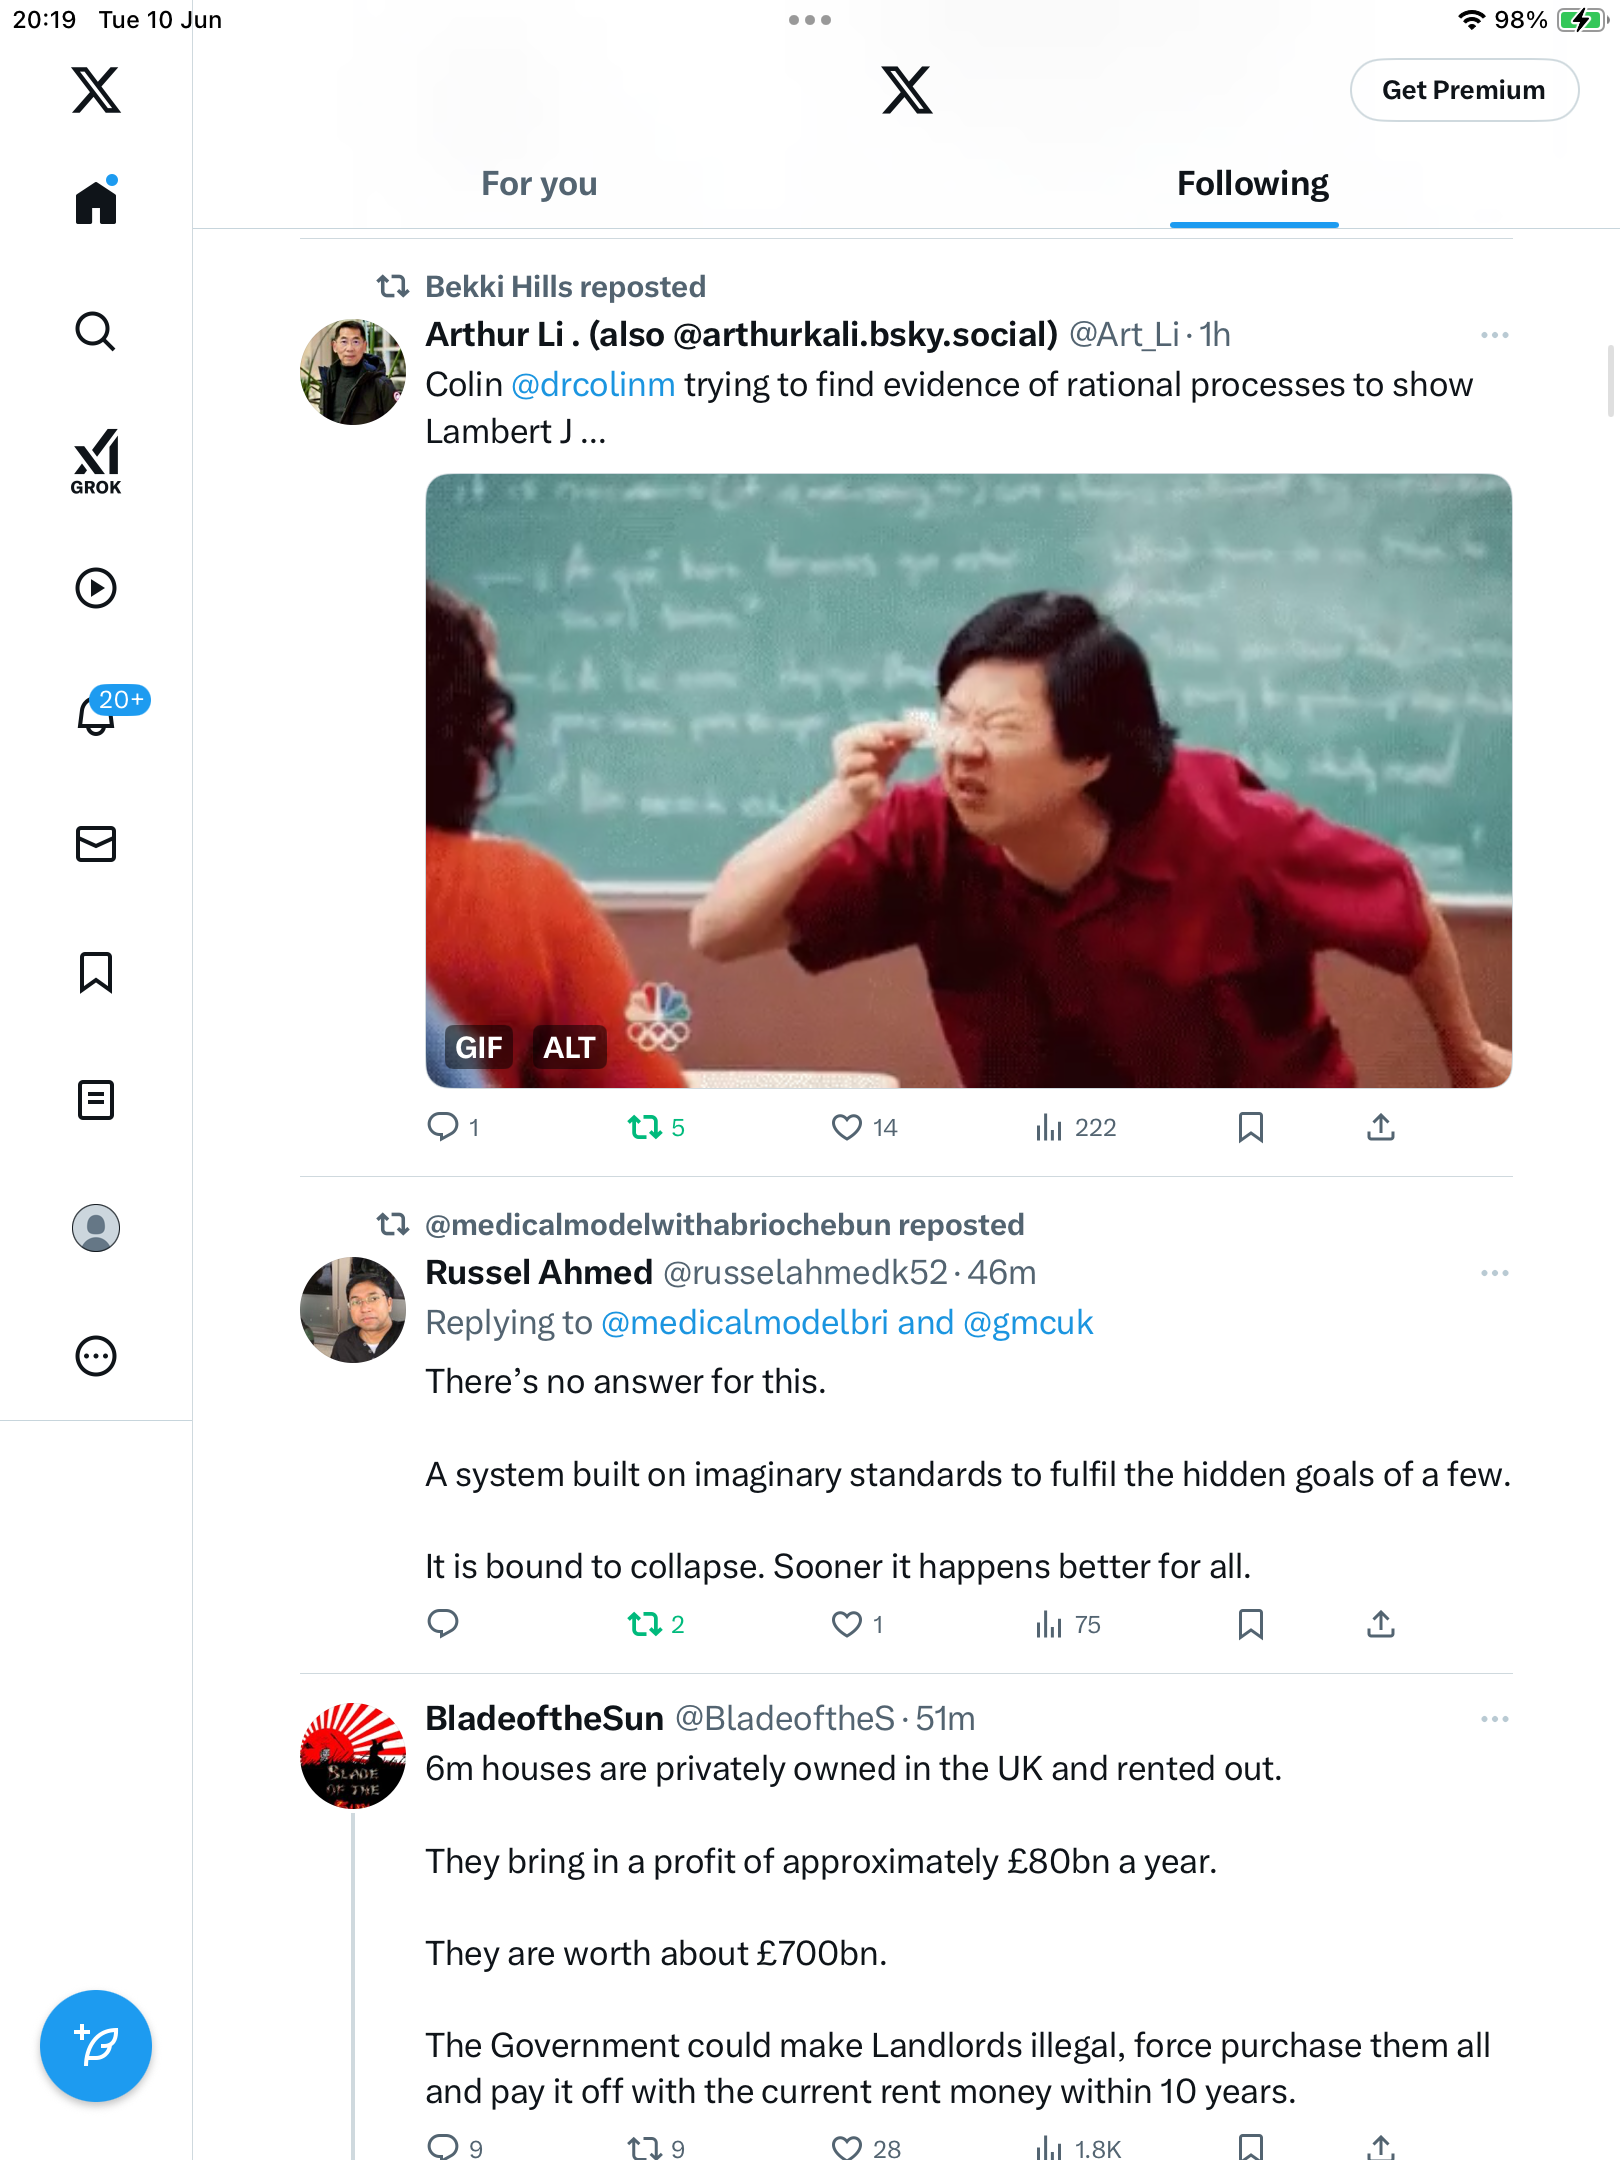Open direct messages envelope icon

point(96,844)
